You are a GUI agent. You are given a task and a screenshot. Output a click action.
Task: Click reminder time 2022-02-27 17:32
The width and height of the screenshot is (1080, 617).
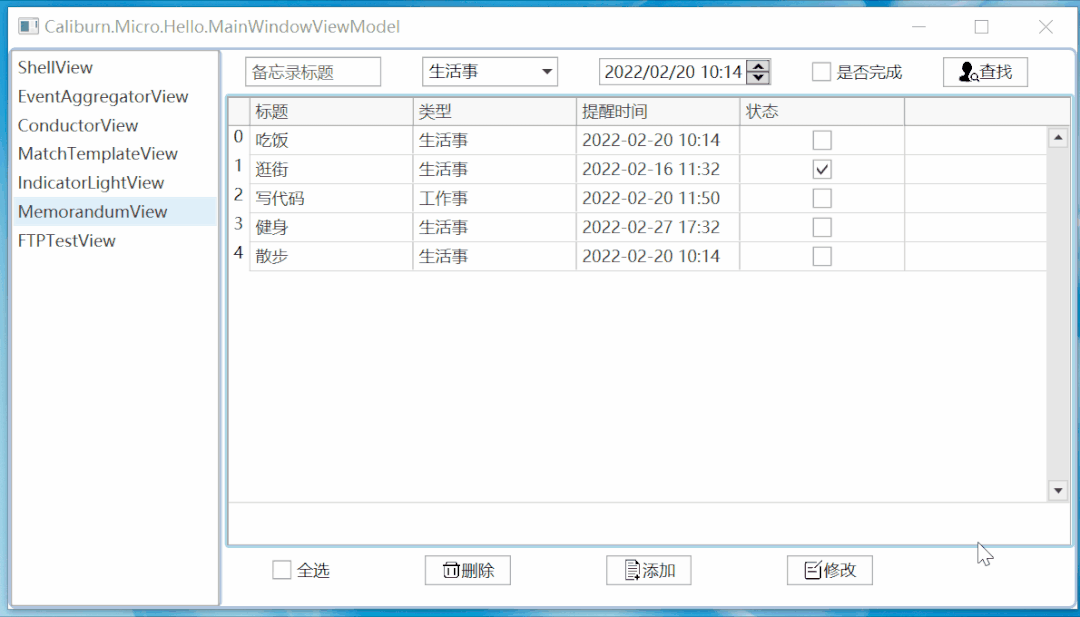[x=658, y=227]
